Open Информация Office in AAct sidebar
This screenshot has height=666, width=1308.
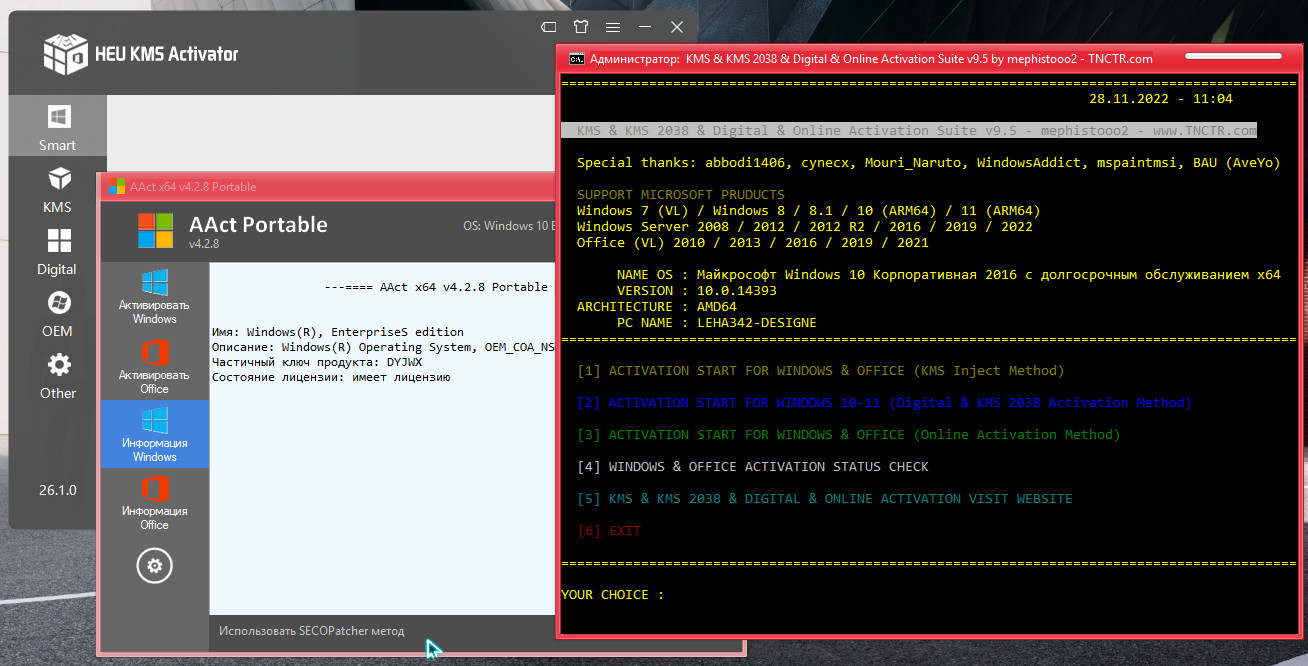click(154, 502)
